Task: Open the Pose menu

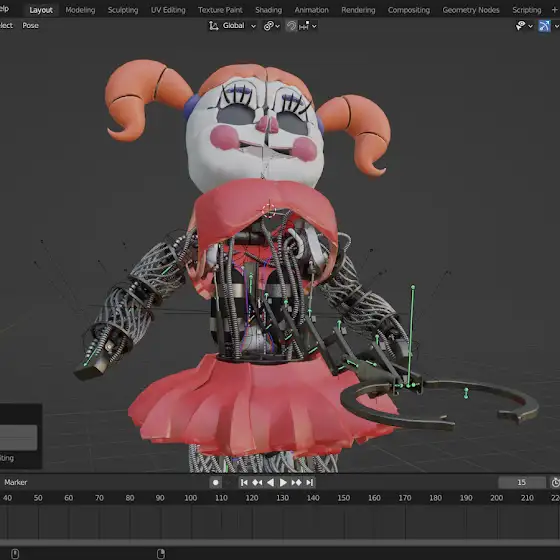Action: [x=30, y=26]
